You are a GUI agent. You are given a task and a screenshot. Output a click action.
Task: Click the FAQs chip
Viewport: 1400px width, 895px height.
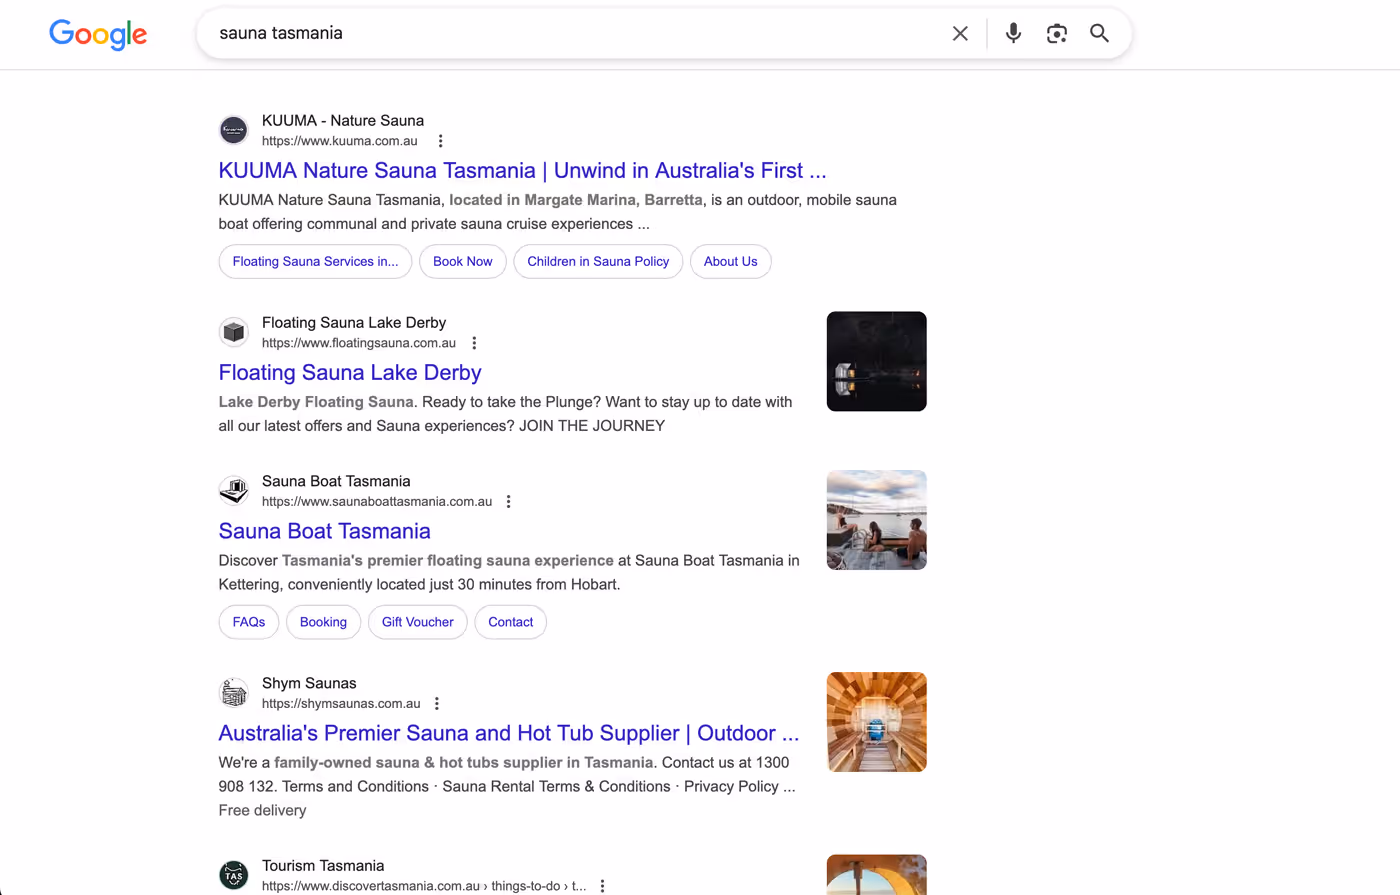pos(249,622)
